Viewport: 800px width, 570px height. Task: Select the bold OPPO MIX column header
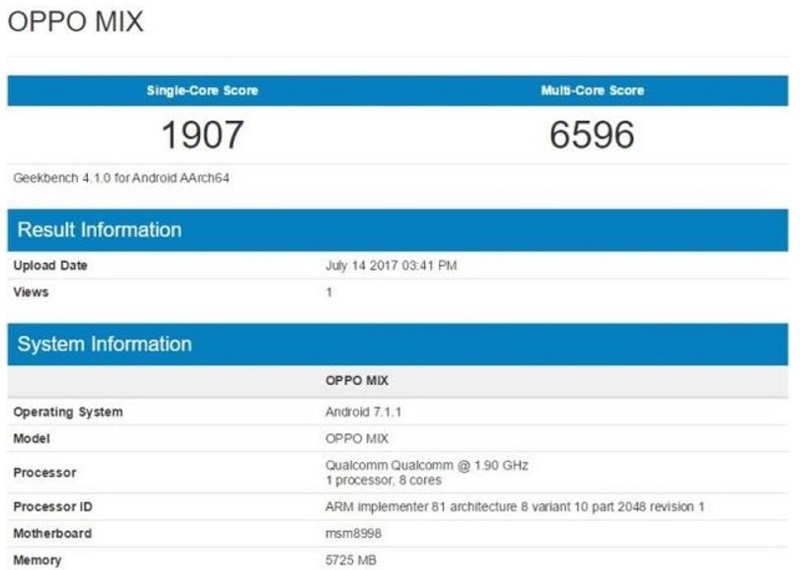pos(357,380)
